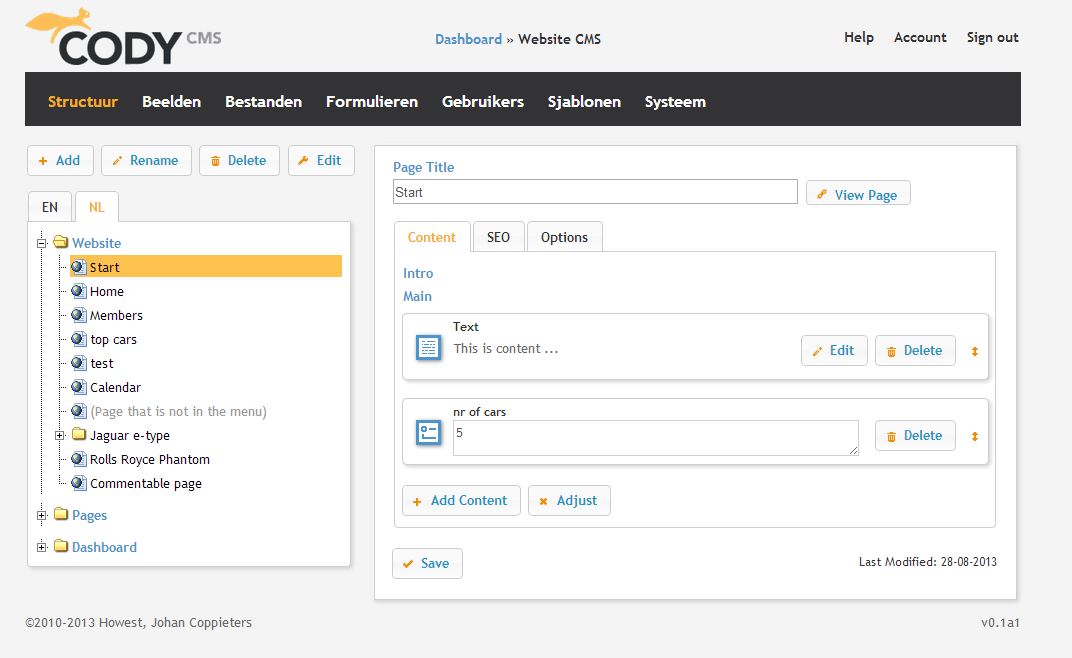The width and height of the screenshot is (1072, 658).
Task: Switch to the Options tab
Action: pos(564,237)
